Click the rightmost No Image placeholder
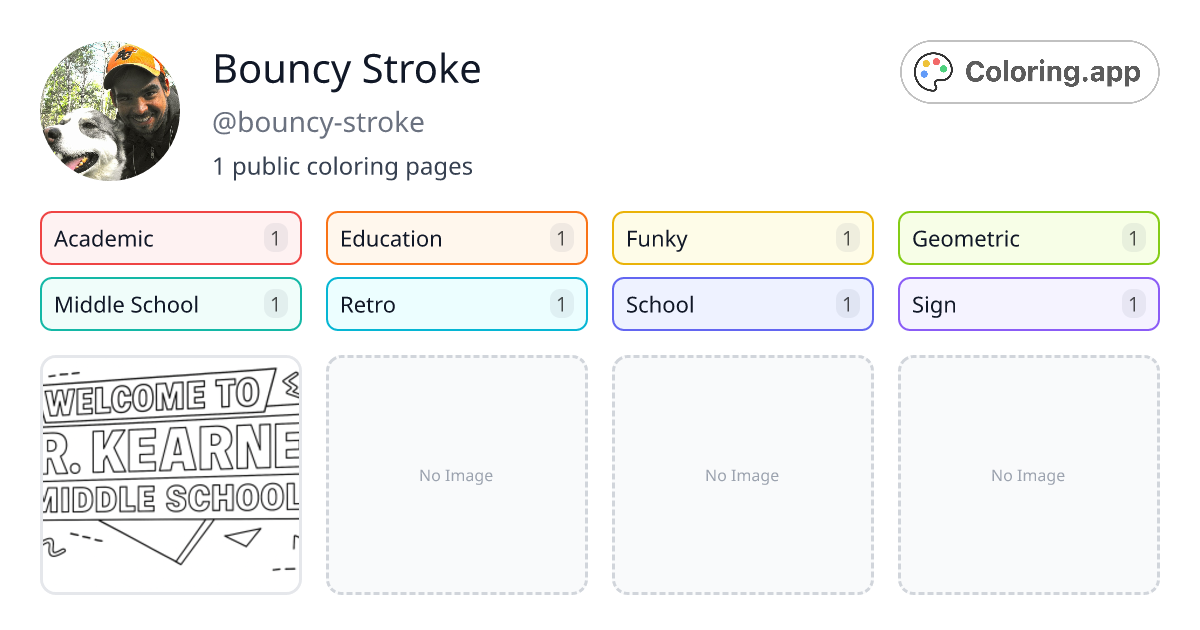This screenshot has width=1200, height=630. [x=1028, y=474]
